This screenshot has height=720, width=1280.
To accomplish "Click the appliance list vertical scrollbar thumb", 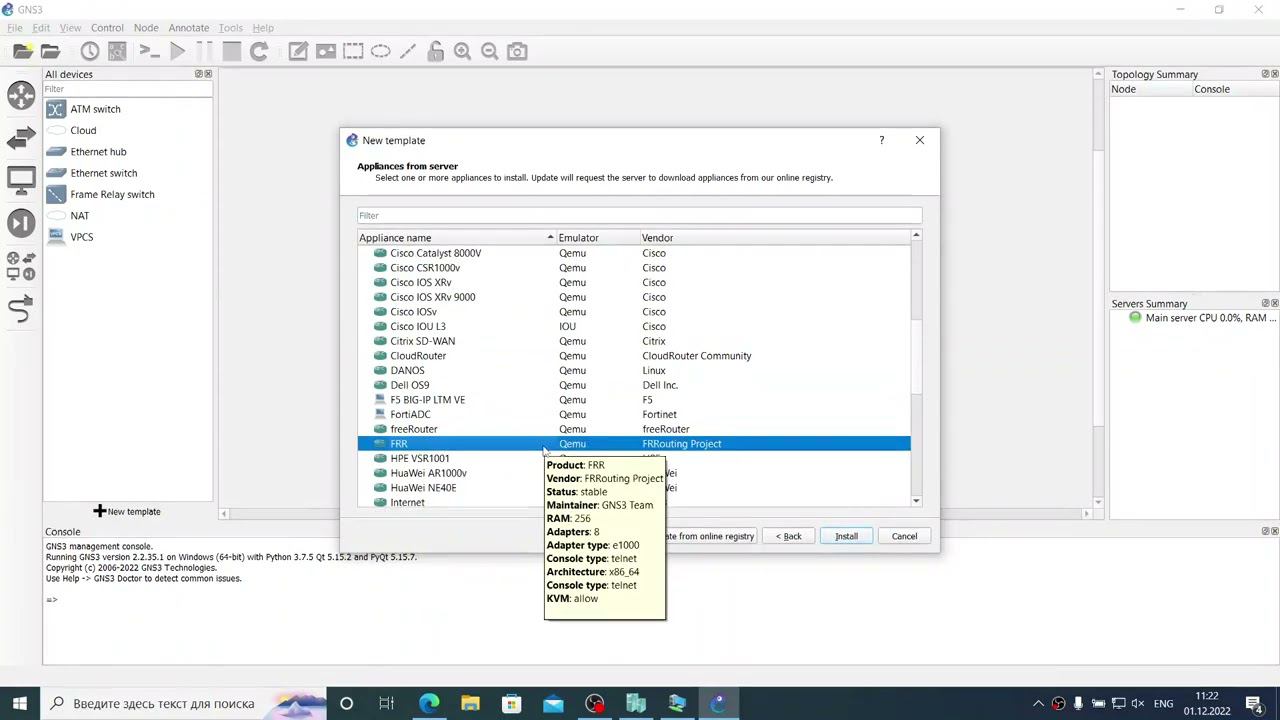I will tap(916, 357).
